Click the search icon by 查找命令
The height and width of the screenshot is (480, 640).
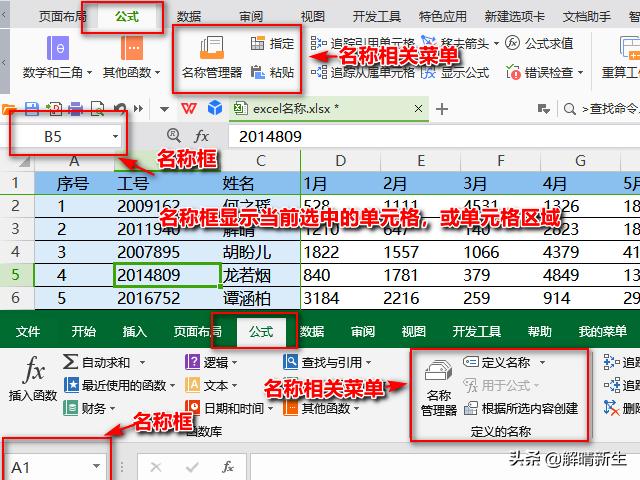(x=569, y=109)
